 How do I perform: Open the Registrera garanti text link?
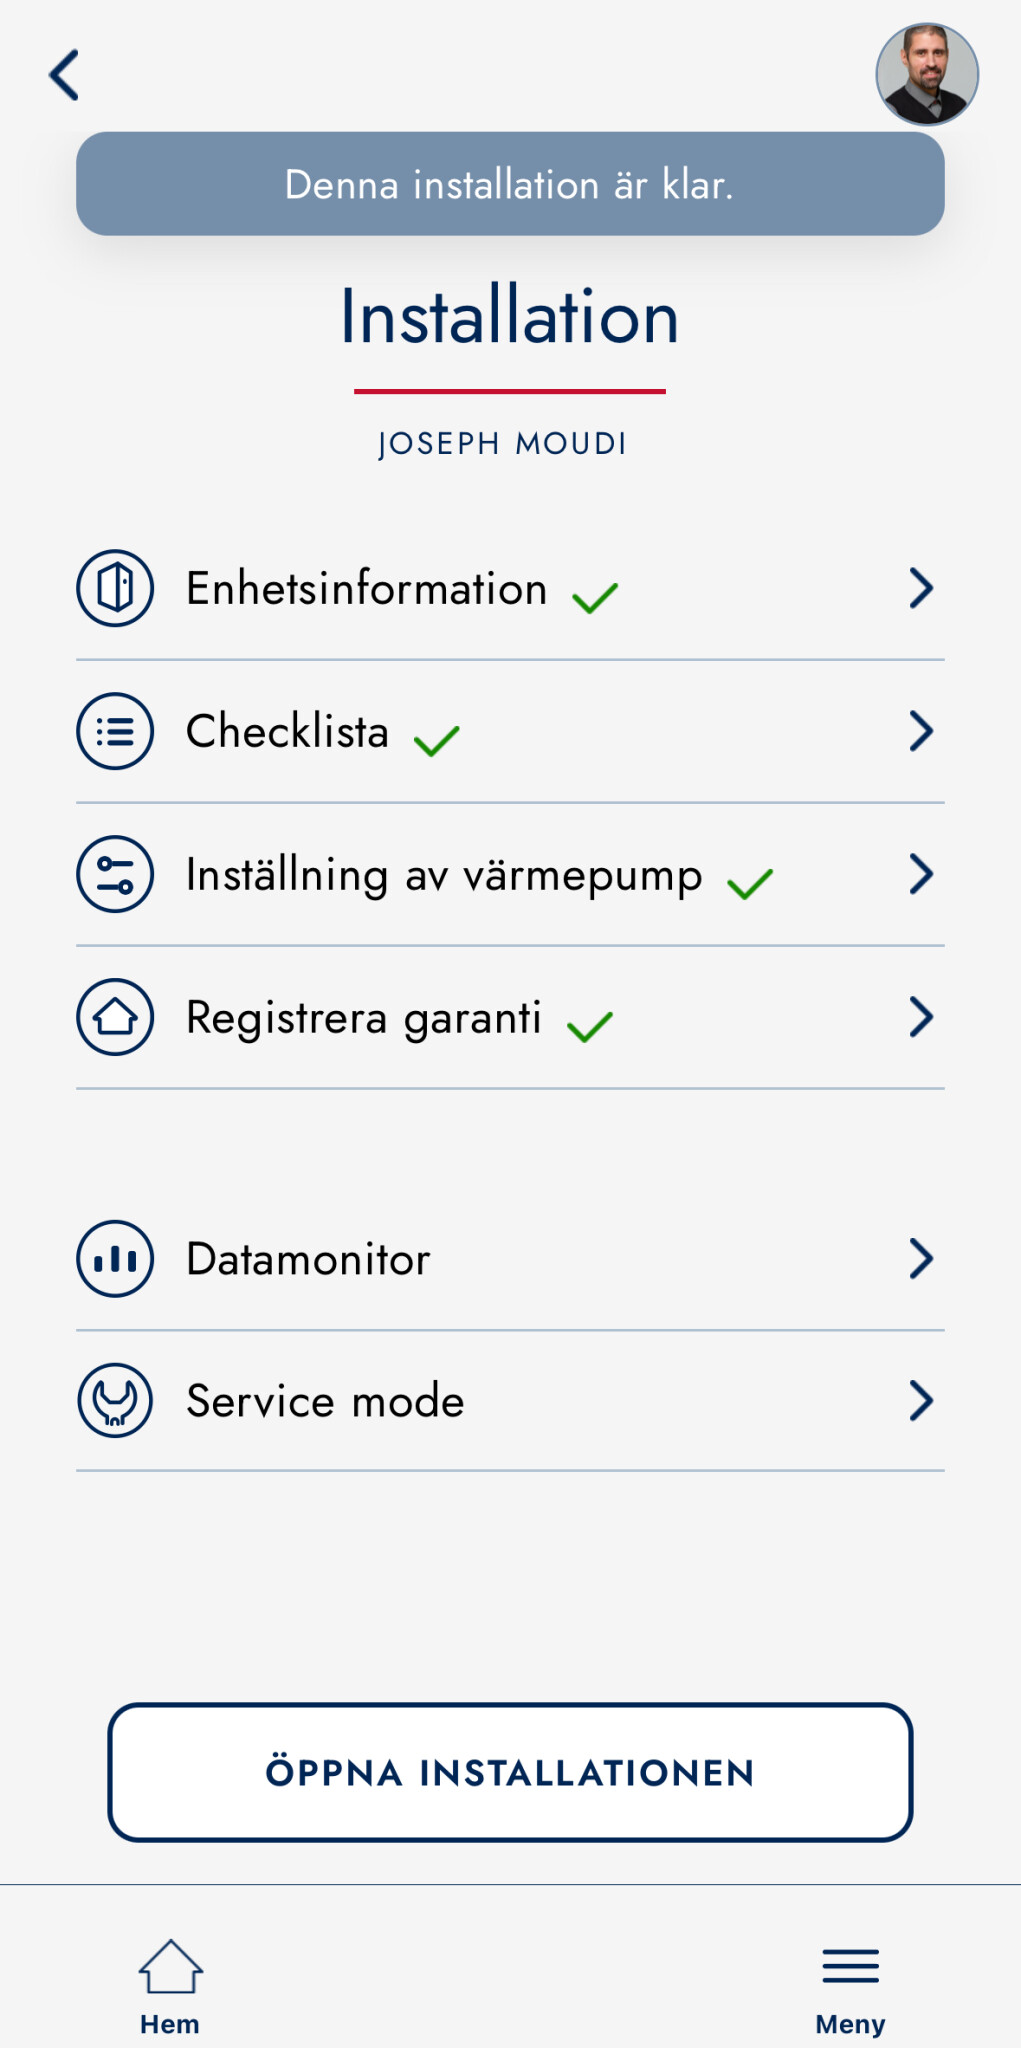(364, 1018)
